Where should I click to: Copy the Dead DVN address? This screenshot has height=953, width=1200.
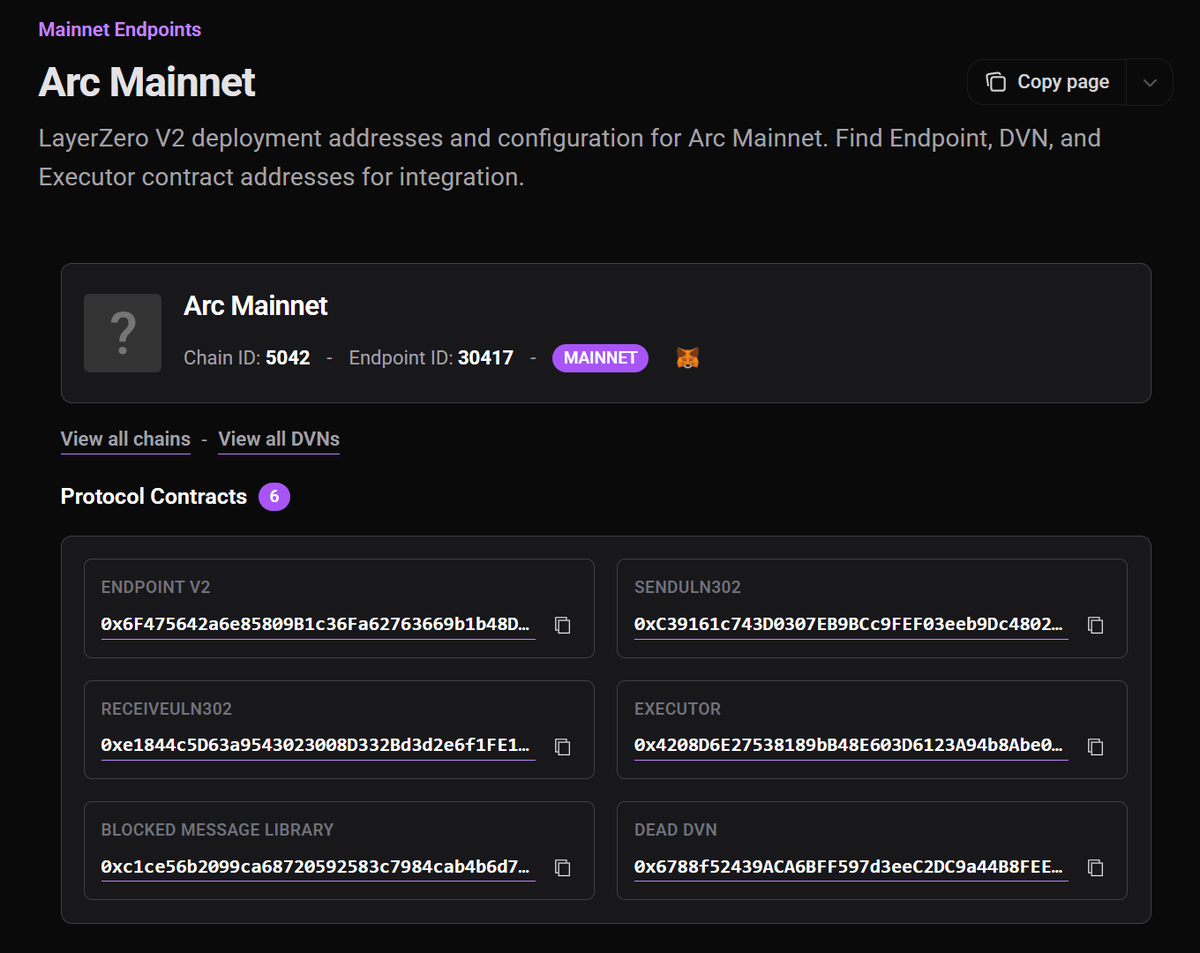point(1096,868)
